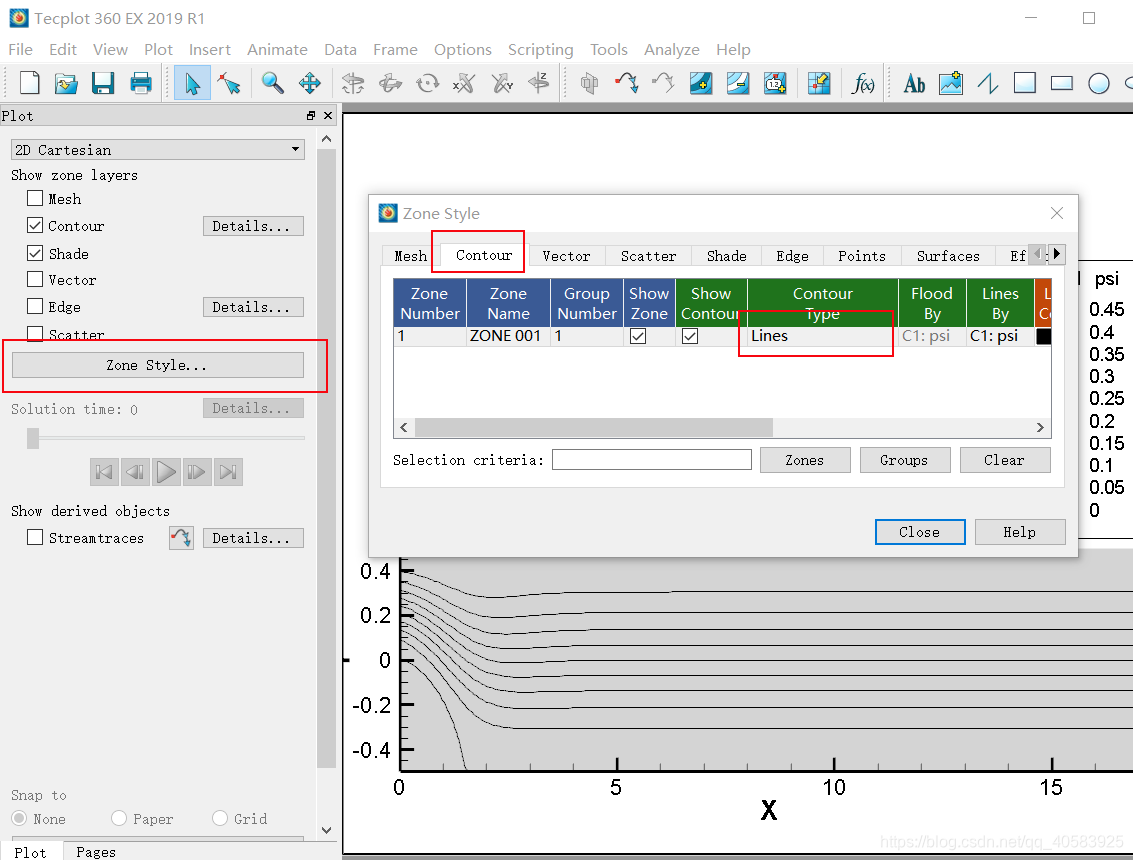Activate the zoom magnifier tool
Image resolution: width=1133 pixels, height=860 pixels.
tap(272, 83)
